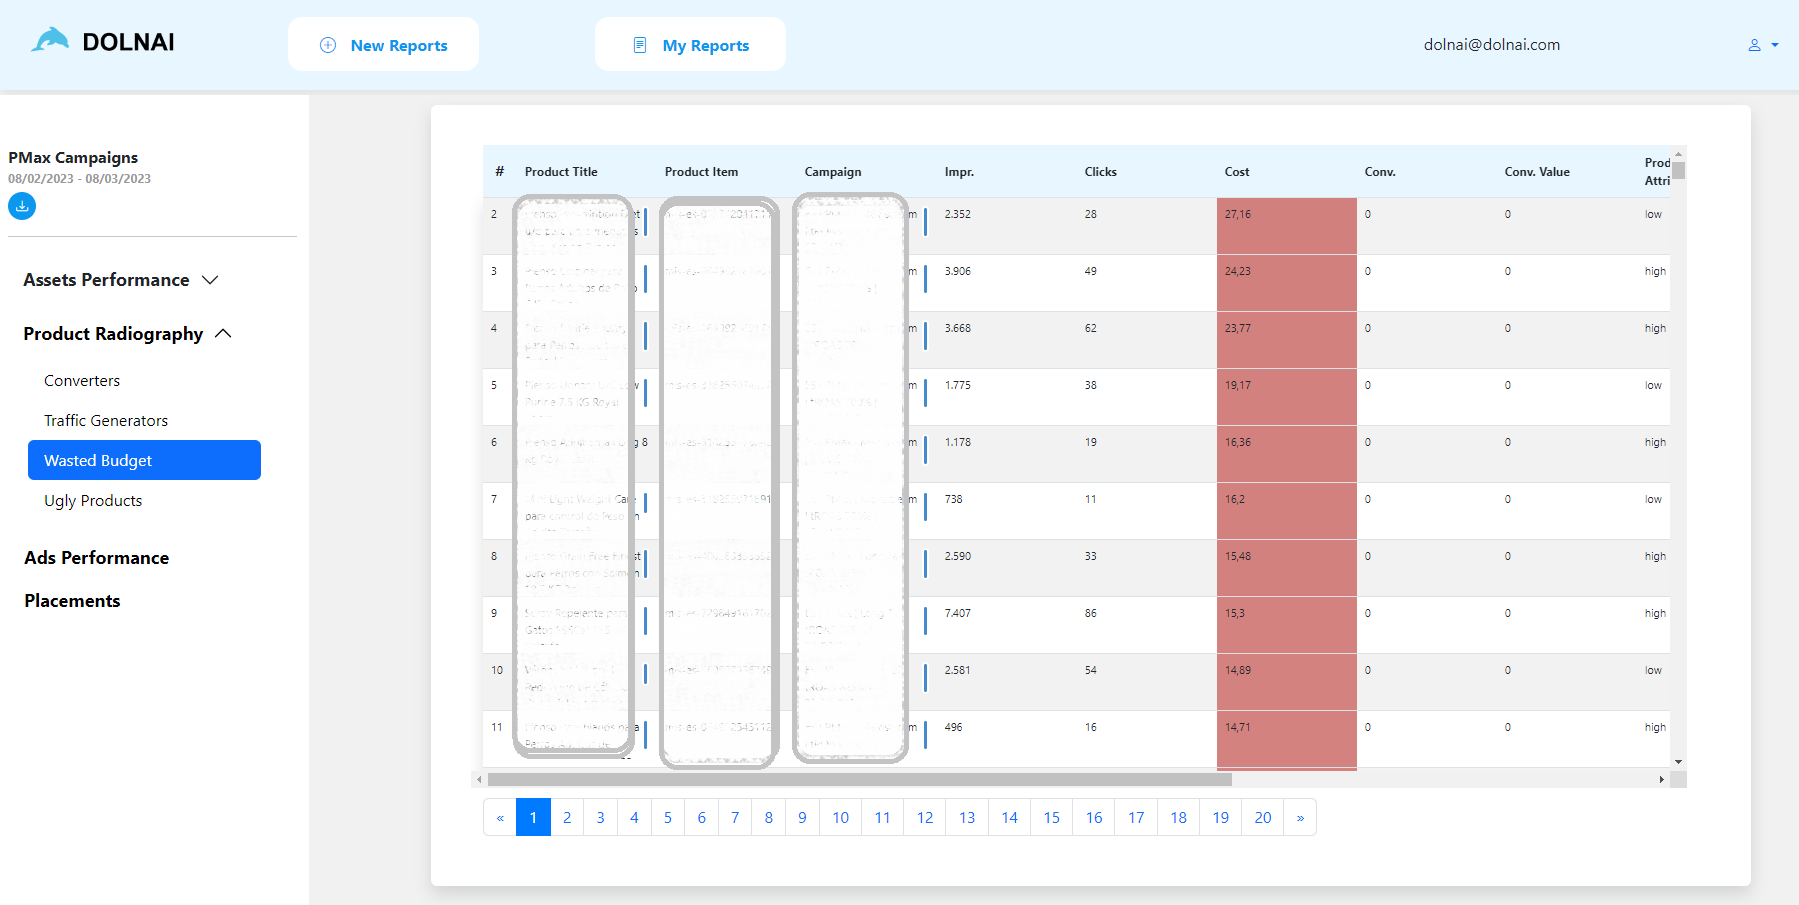Screen dimensions: 1799x905
Task: Open the Traffic Generators report
Action: (106, 420)
